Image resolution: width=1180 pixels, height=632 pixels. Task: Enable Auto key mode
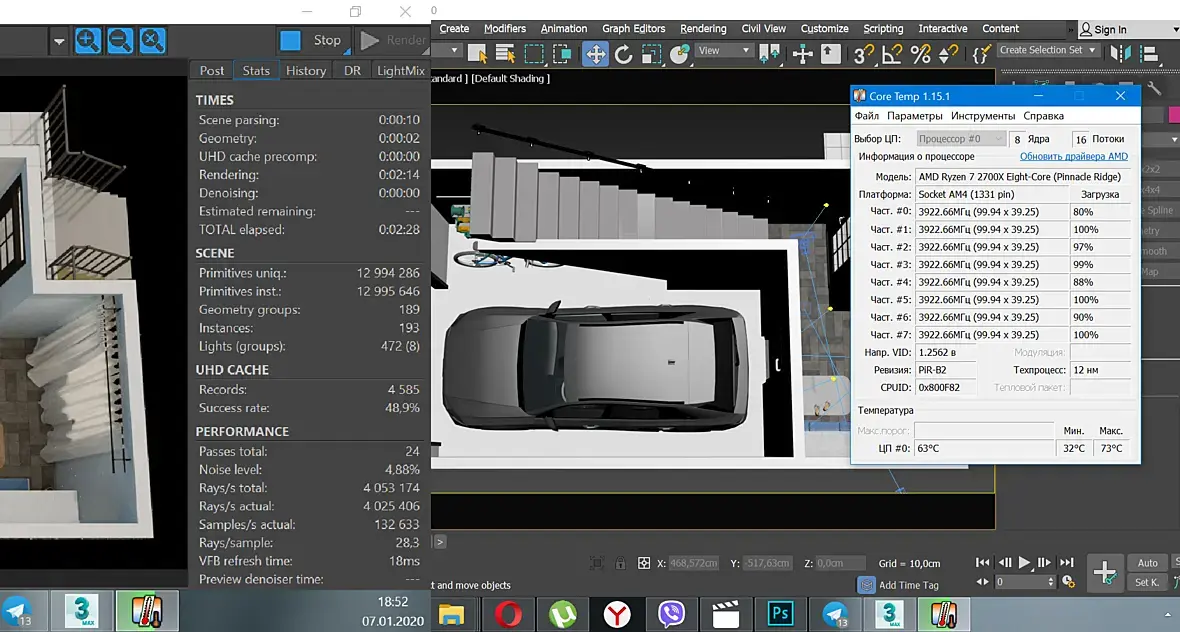(1147, 563)
